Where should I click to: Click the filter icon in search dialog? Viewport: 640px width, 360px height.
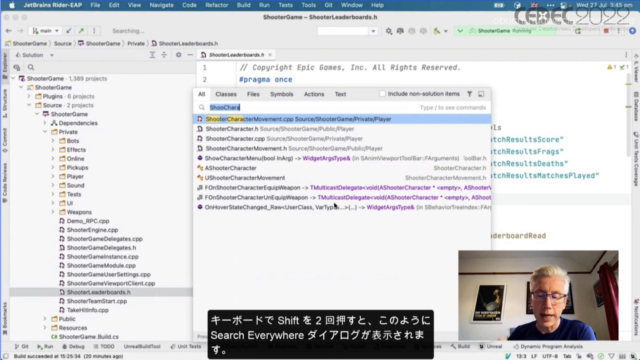pos(470,94)
